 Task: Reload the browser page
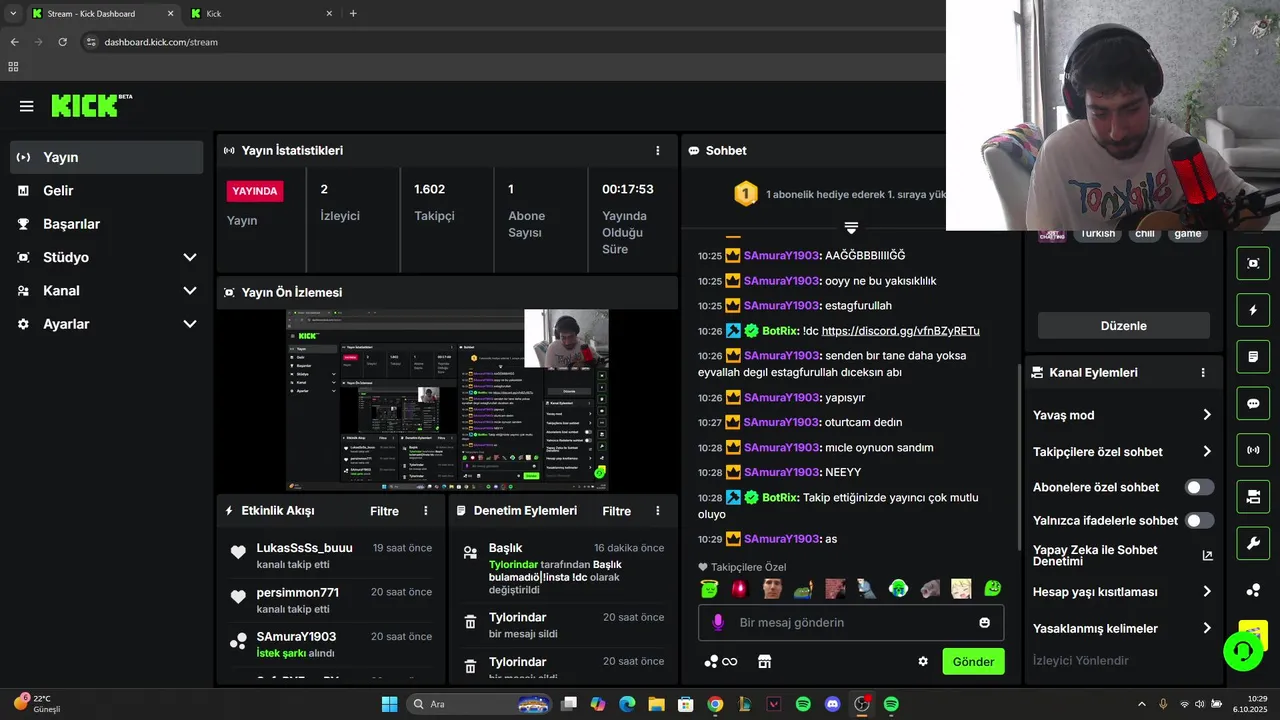(62, 42)
